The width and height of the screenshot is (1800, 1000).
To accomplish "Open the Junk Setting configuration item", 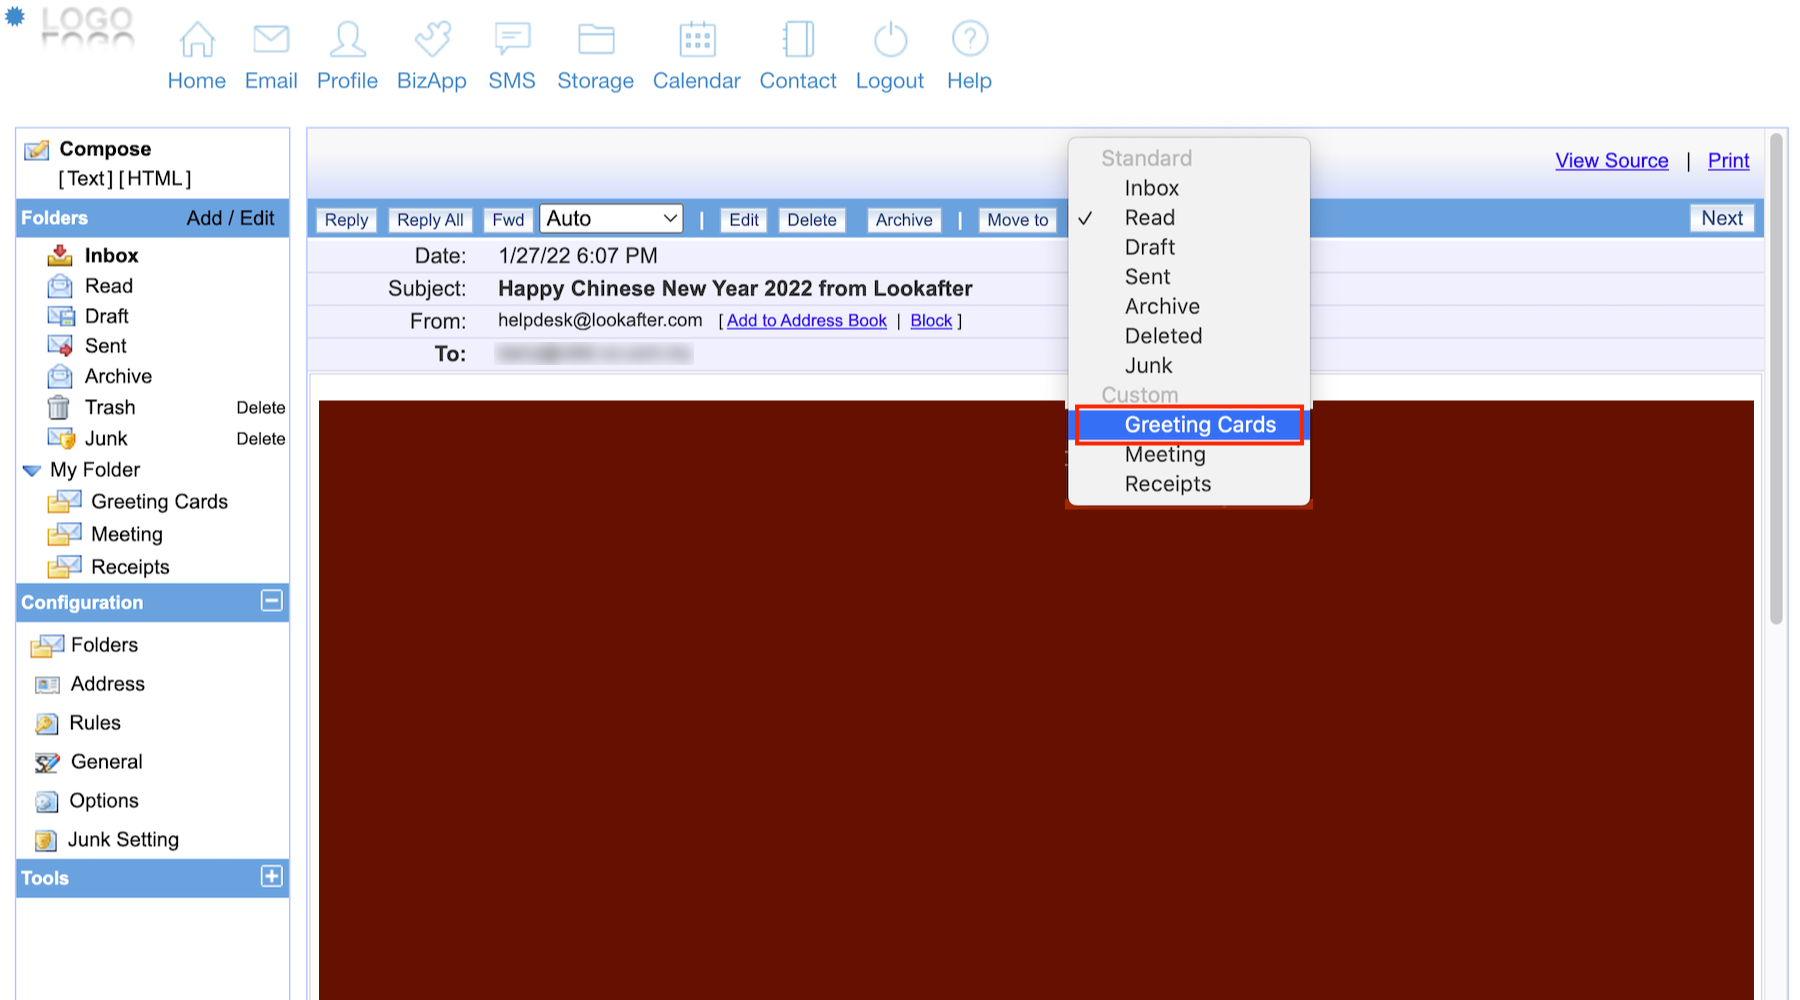I will click(122, 840).
